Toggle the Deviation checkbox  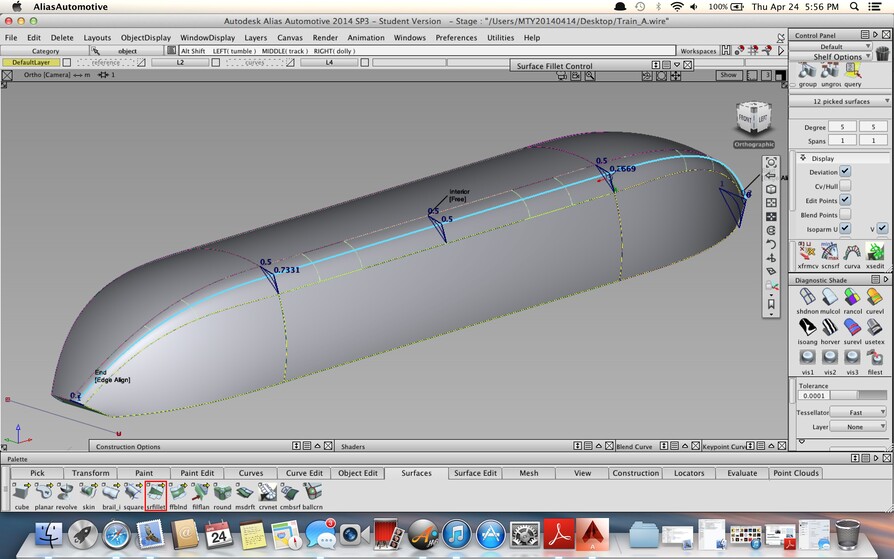pos(845,172)
